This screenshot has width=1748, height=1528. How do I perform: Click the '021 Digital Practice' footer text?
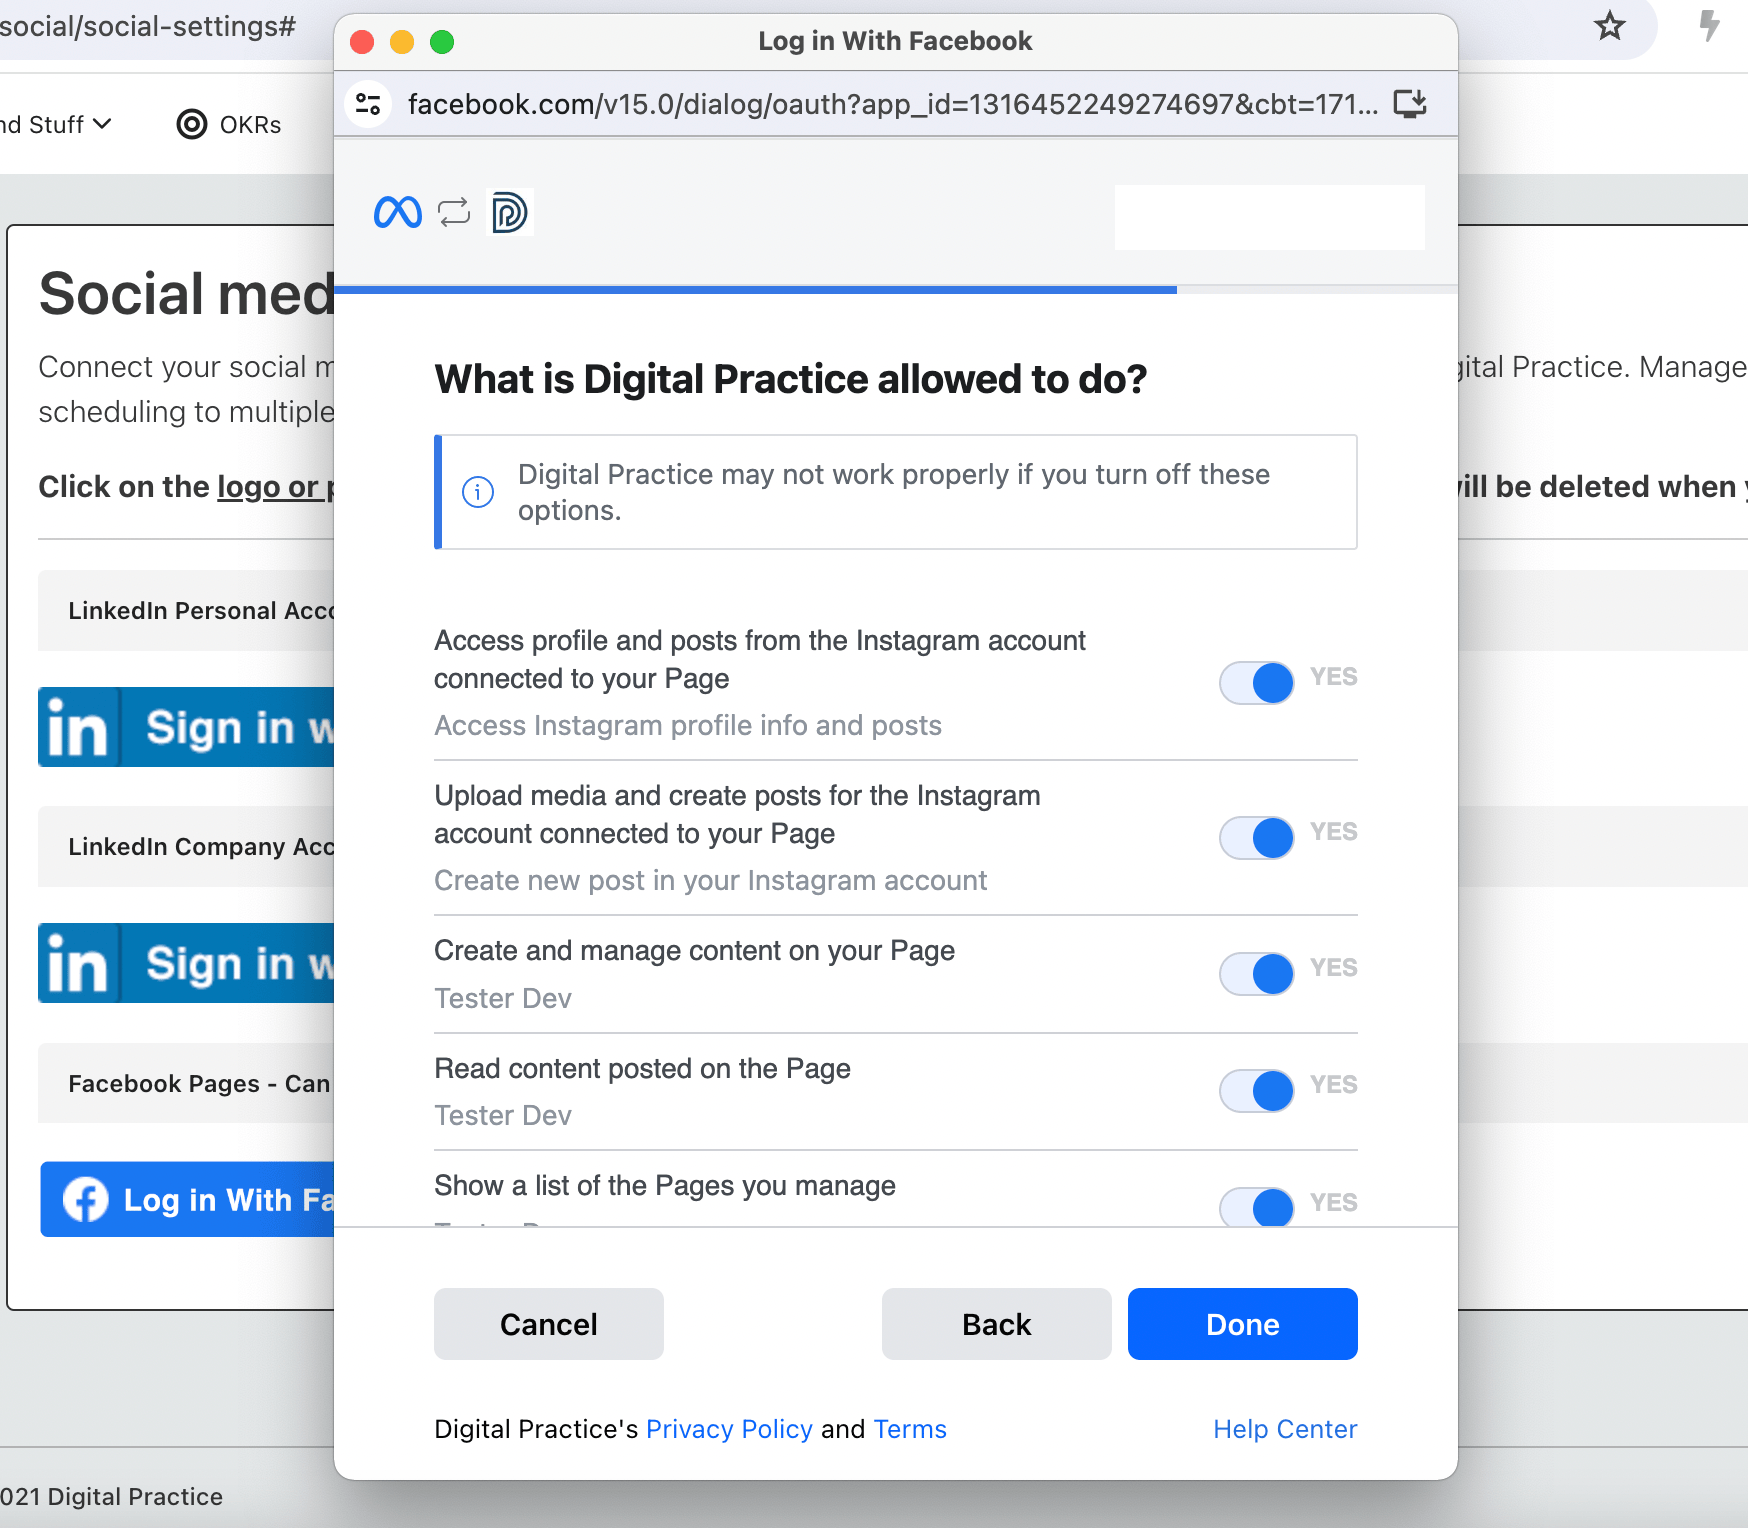click(x=112, y=1497)
